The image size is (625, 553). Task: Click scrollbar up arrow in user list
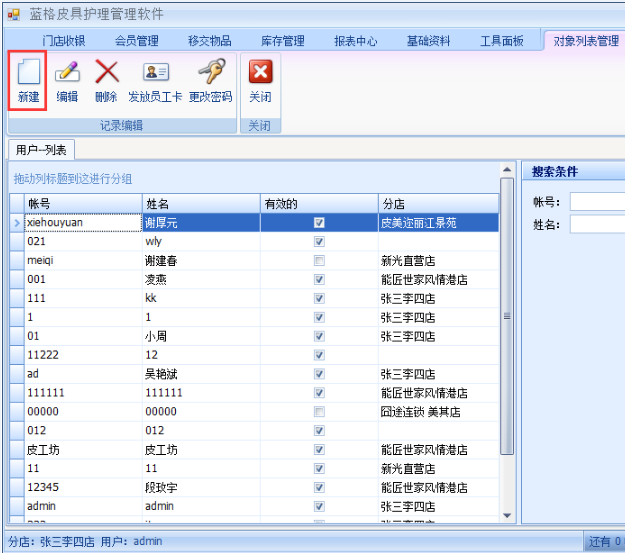(x=506, y=169)
